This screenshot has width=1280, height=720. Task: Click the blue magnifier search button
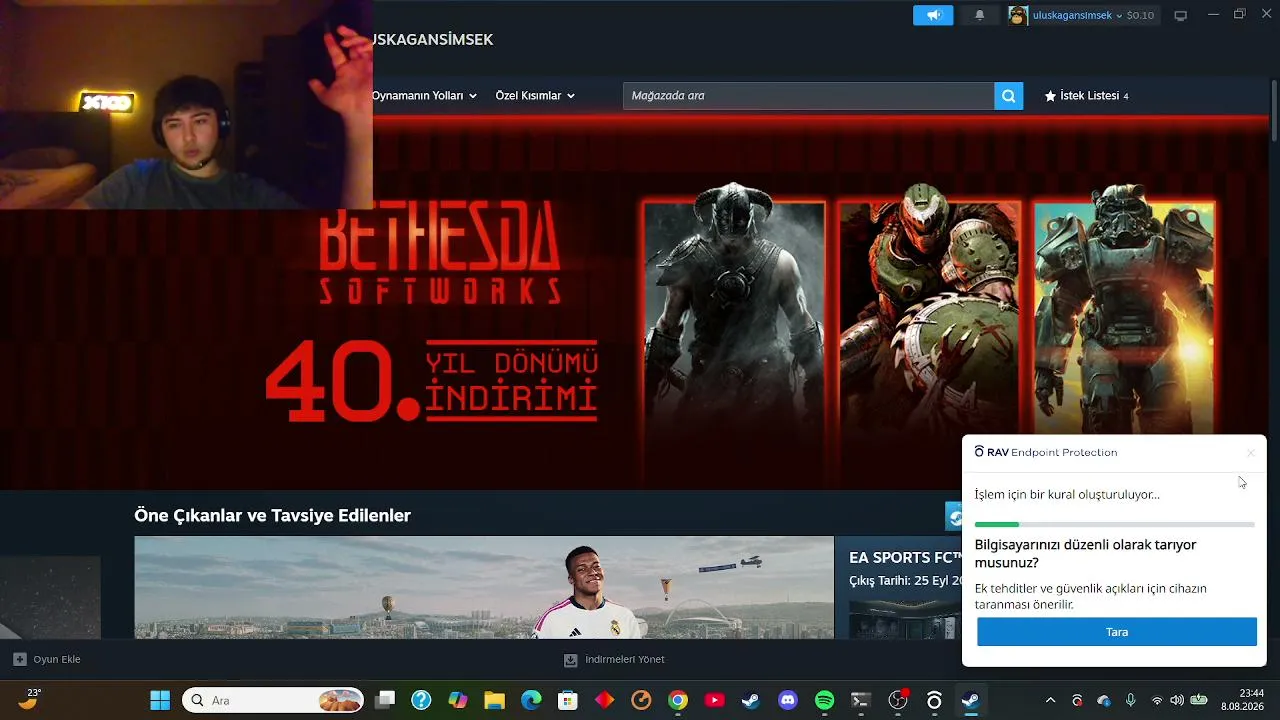tap(1009, 96)
